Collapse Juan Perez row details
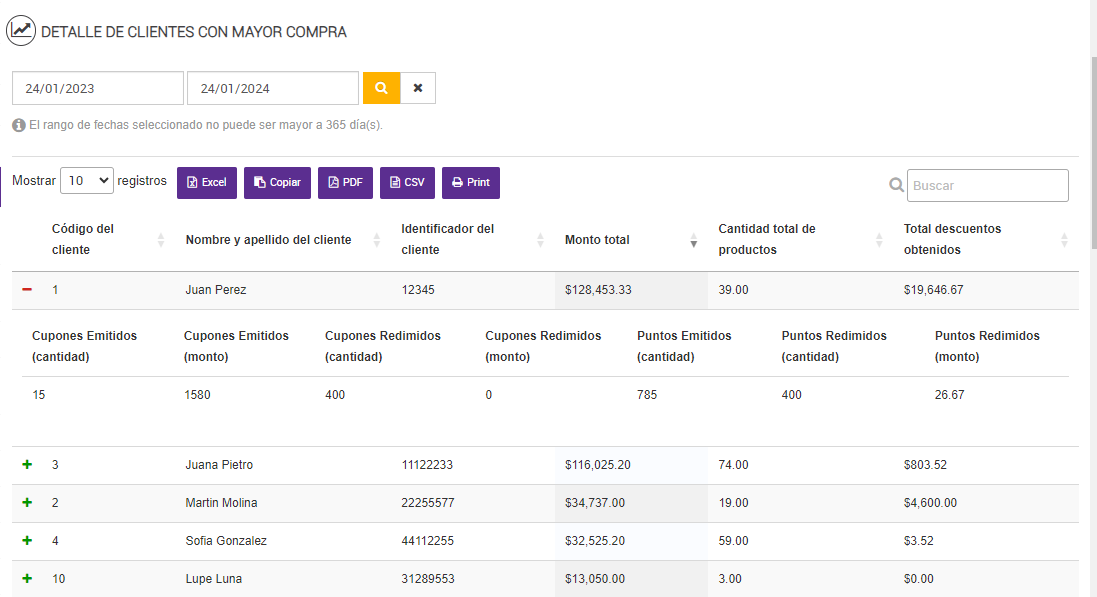Image resolution: width=1097 pixels, height=597 pixels. 27,290
